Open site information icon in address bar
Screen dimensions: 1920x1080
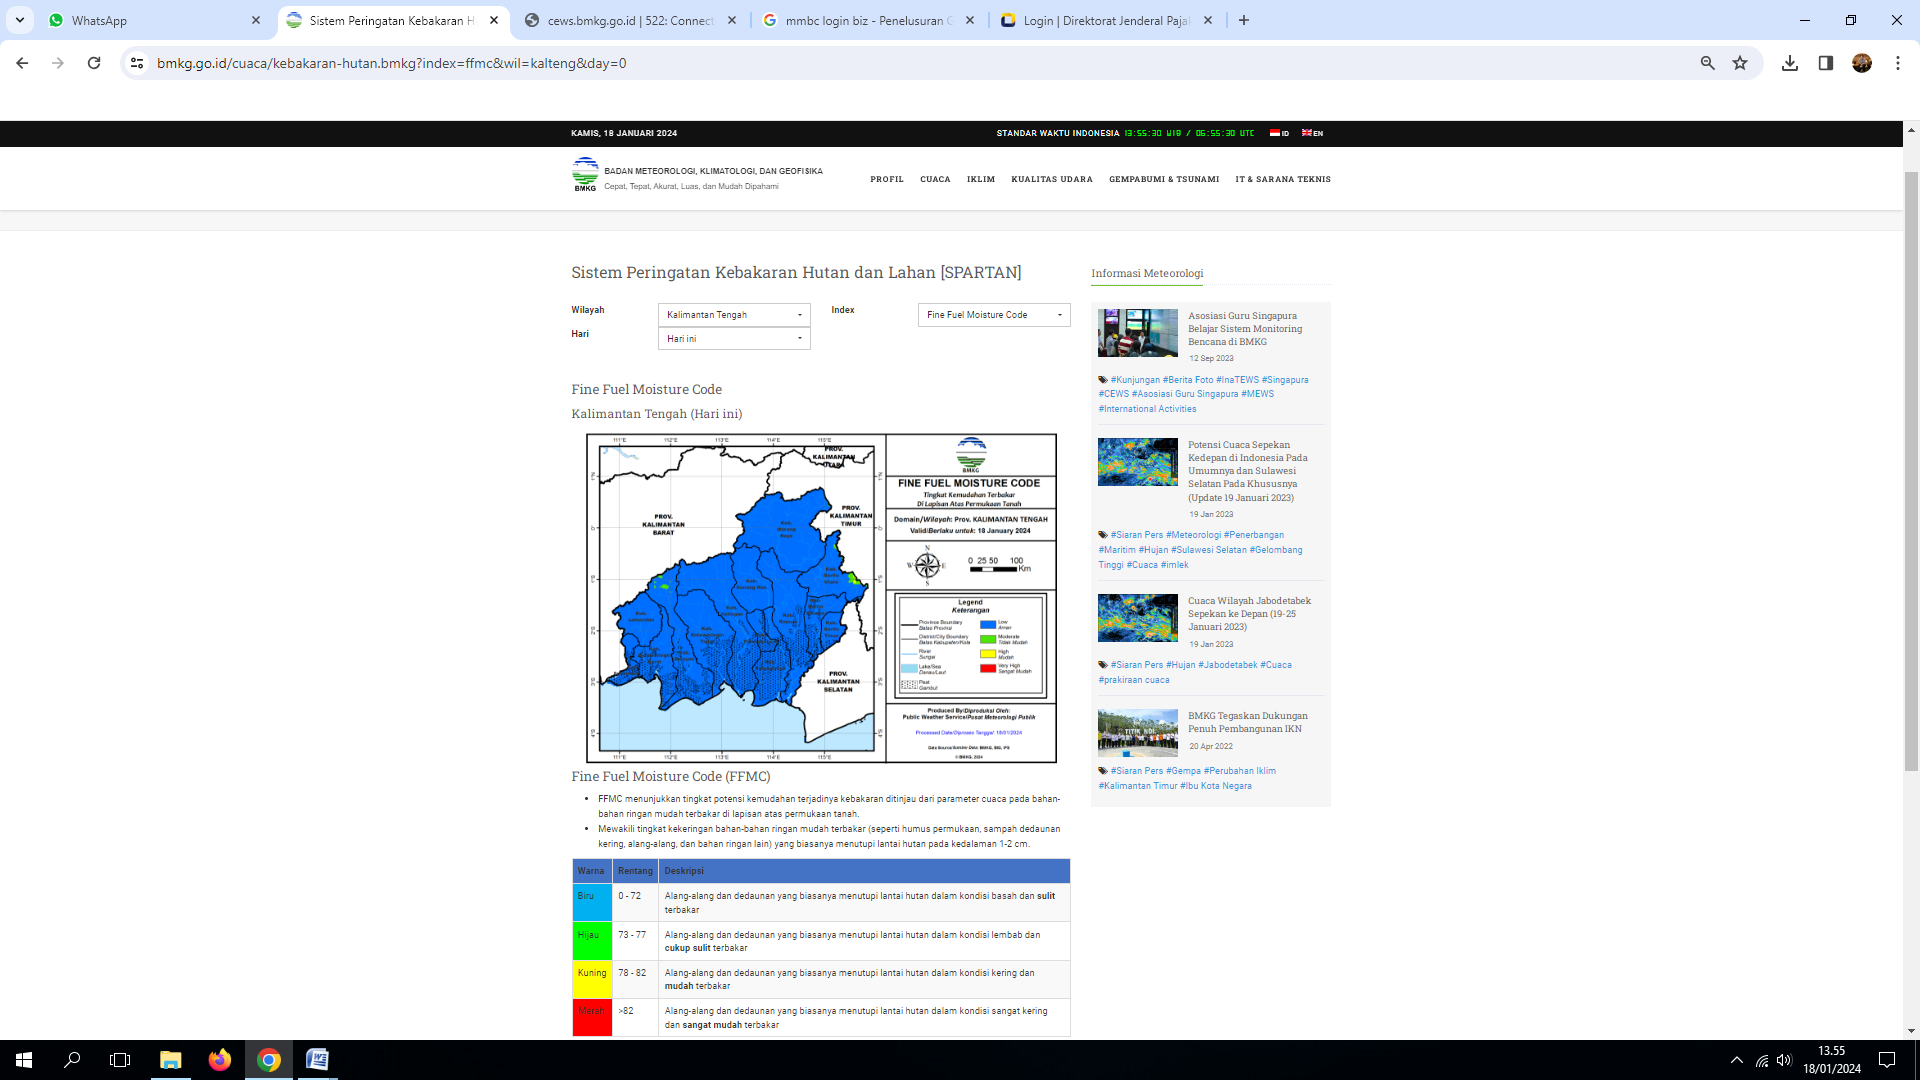[137, 63]
